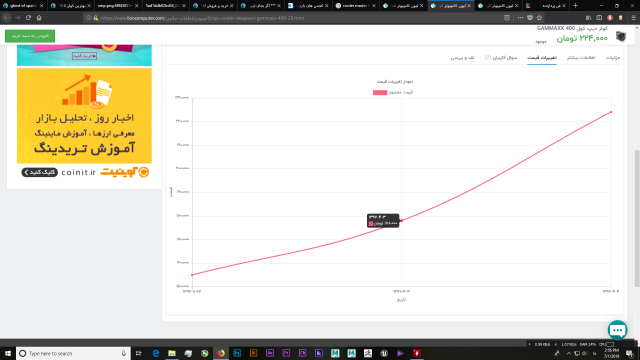Close the cooler master tab
The height and width of the screenshot is (360, 640).
374,6
